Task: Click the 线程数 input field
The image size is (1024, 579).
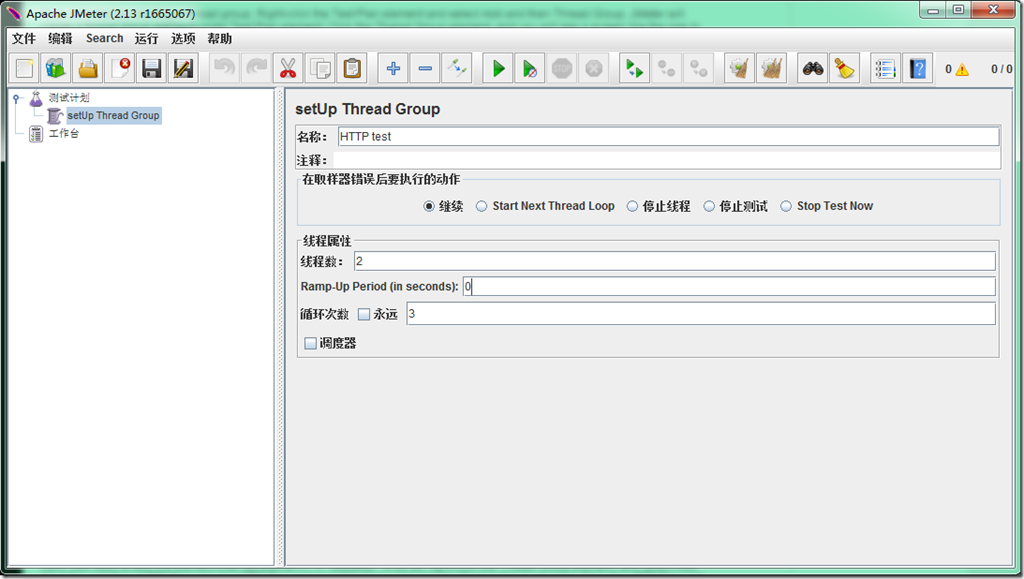Action: tap(675, 261)
